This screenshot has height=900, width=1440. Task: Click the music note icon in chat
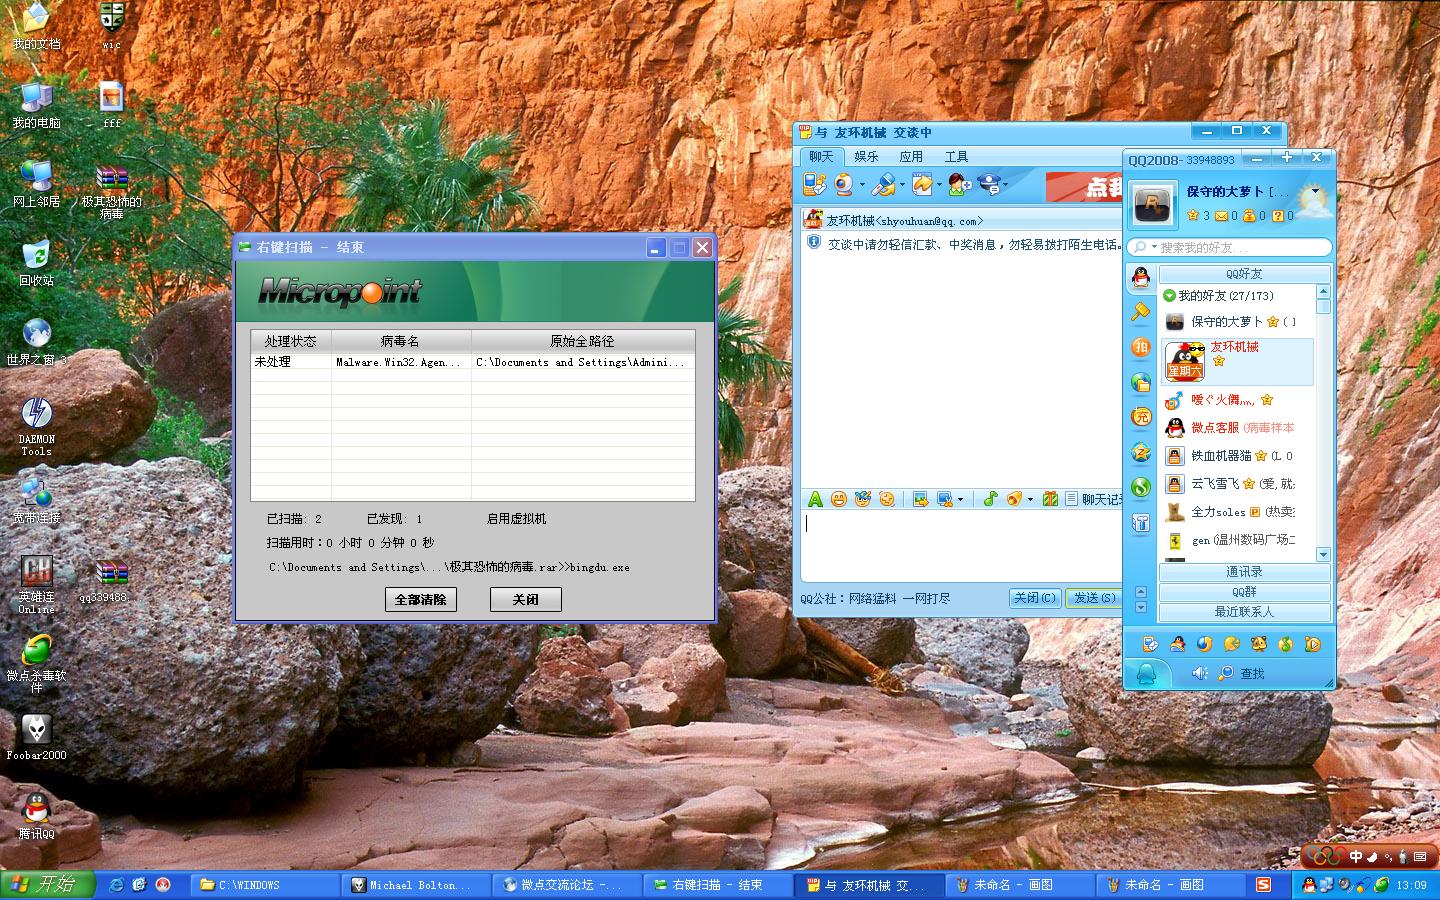tap(990, 499)
